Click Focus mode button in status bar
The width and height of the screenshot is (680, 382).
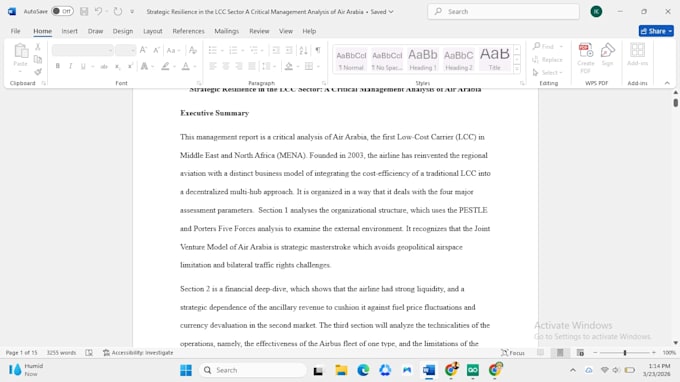click(512, 353)
